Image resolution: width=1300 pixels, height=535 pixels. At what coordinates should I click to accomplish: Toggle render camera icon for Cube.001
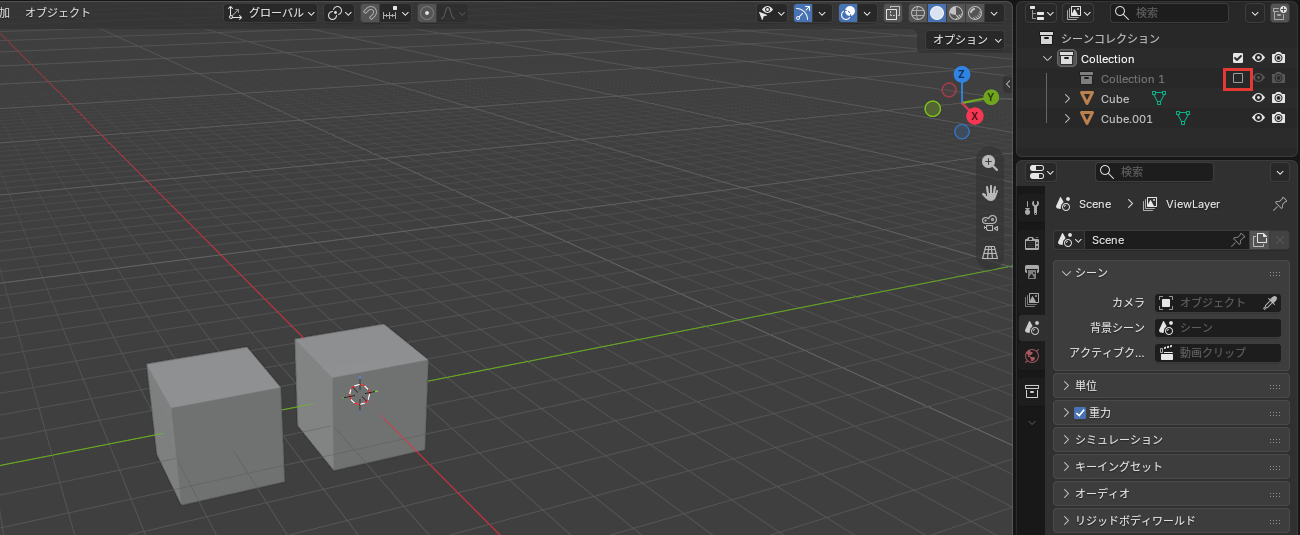coord(1278,118)
